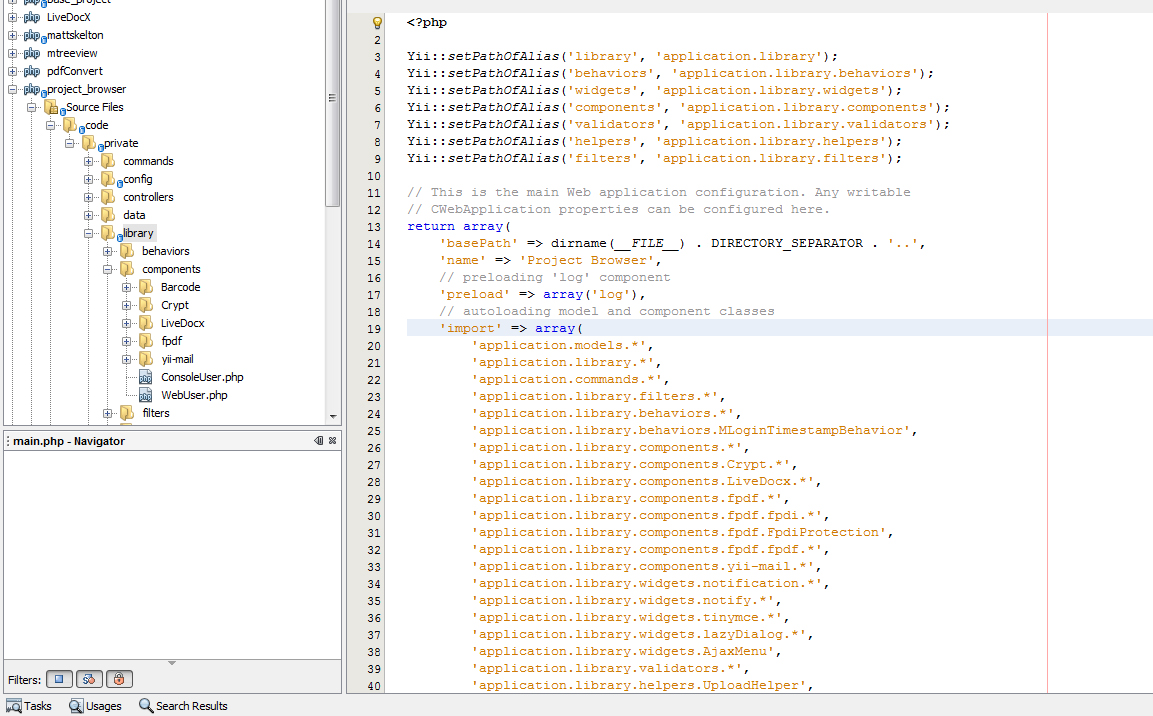The height and width of the screenshot is (716, 1153).
Task: Collapse the library folder
Action: 89,233
